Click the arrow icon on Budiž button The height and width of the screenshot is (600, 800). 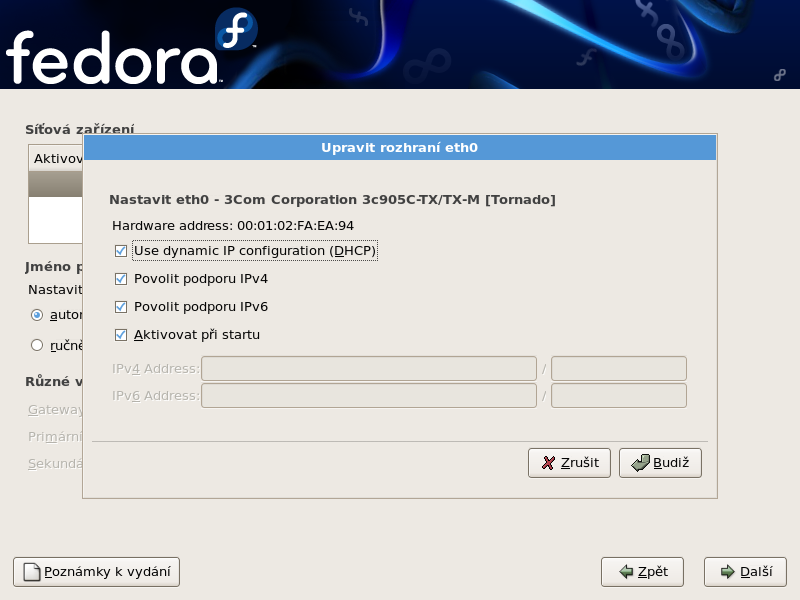pos(640,463)
